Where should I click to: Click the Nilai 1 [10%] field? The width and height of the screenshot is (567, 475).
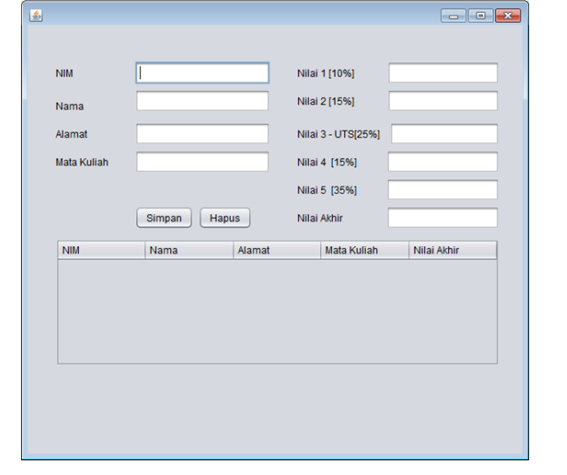point(443,73)
